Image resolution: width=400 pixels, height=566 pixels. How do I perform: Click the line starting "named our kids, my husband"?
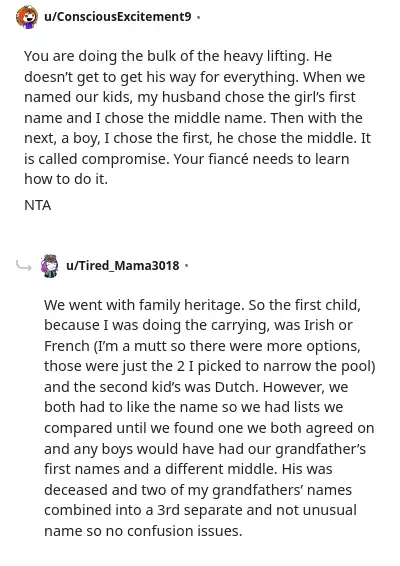coord(190,97)
